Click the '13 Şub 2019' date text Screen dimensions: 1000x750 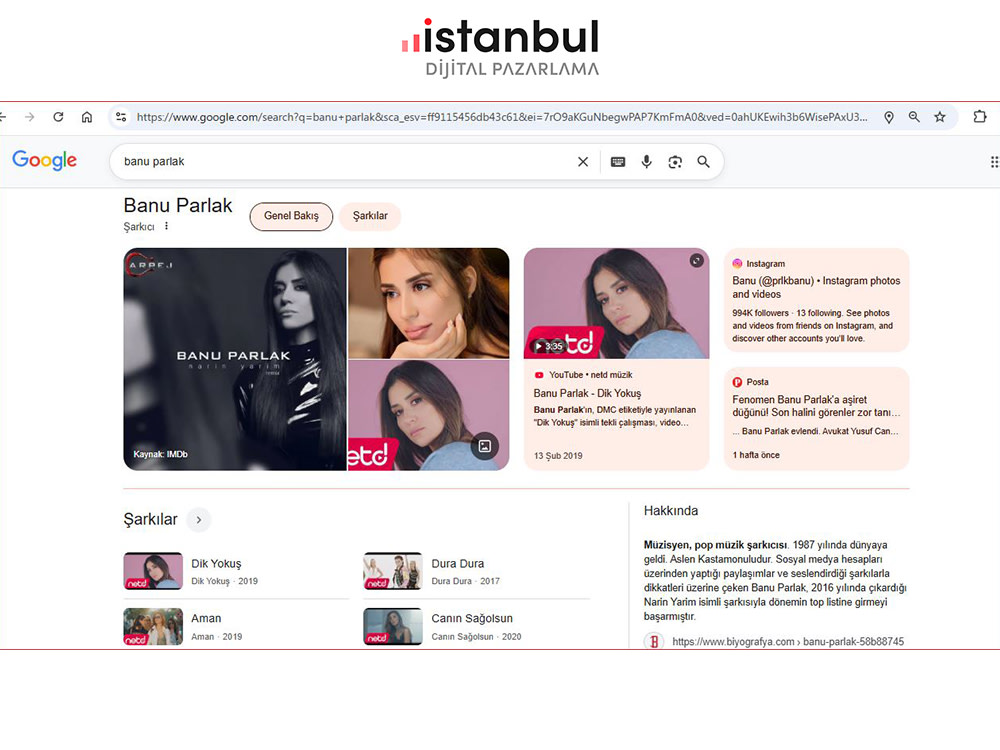tap(558, 456)
